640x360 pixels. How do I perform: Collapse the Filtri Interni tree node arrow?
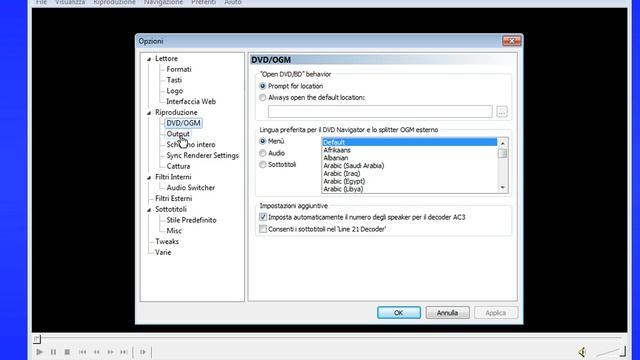pos(149,178)
